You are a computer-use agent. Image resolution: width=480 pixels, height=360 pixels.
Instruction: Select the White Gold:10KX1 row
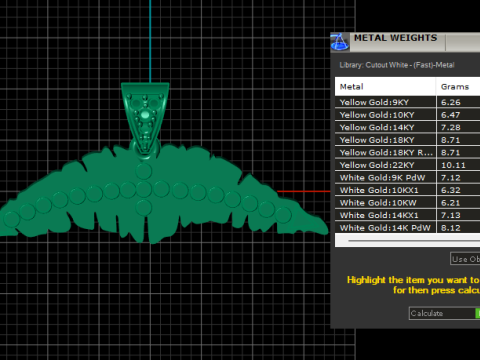[407, 190]
